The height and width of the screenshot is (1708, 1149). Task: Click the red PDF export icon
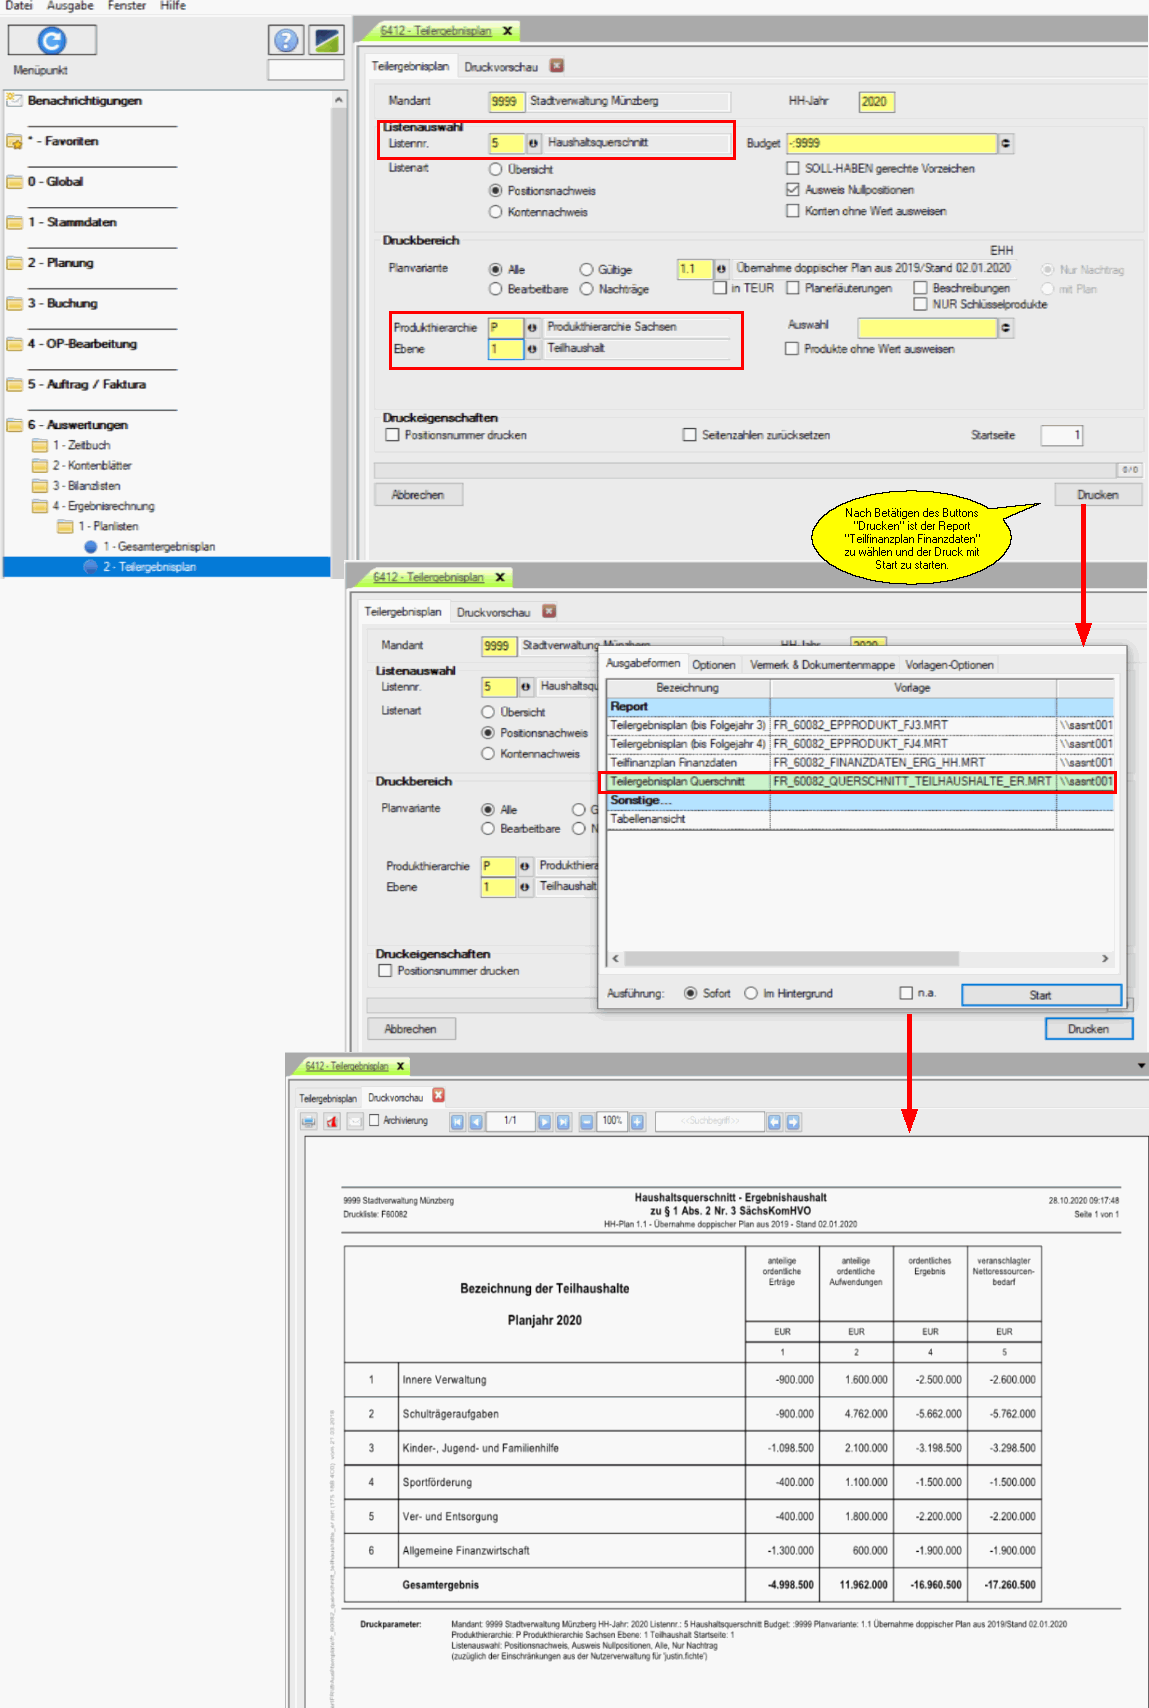pos(332,1122)
